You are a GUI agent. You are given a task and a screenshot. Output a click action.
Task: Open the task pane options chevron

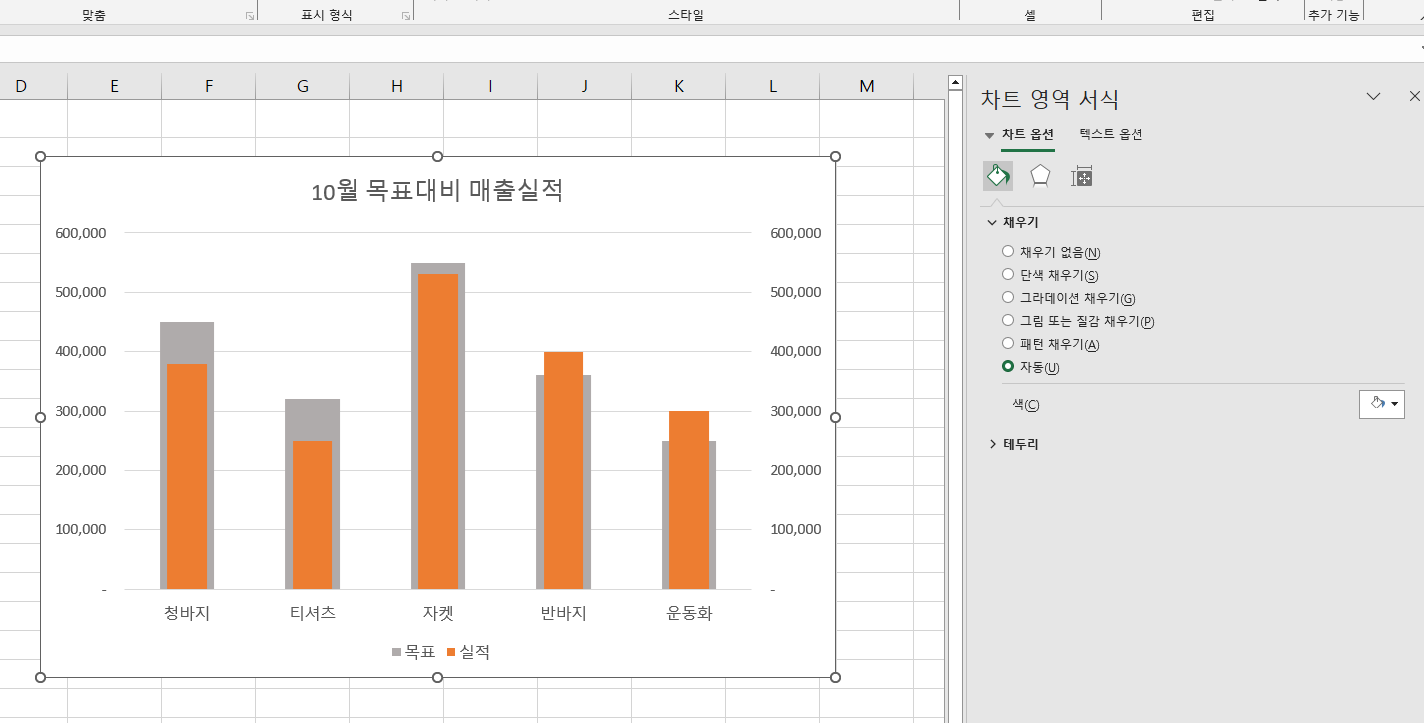pos(1373,96)
